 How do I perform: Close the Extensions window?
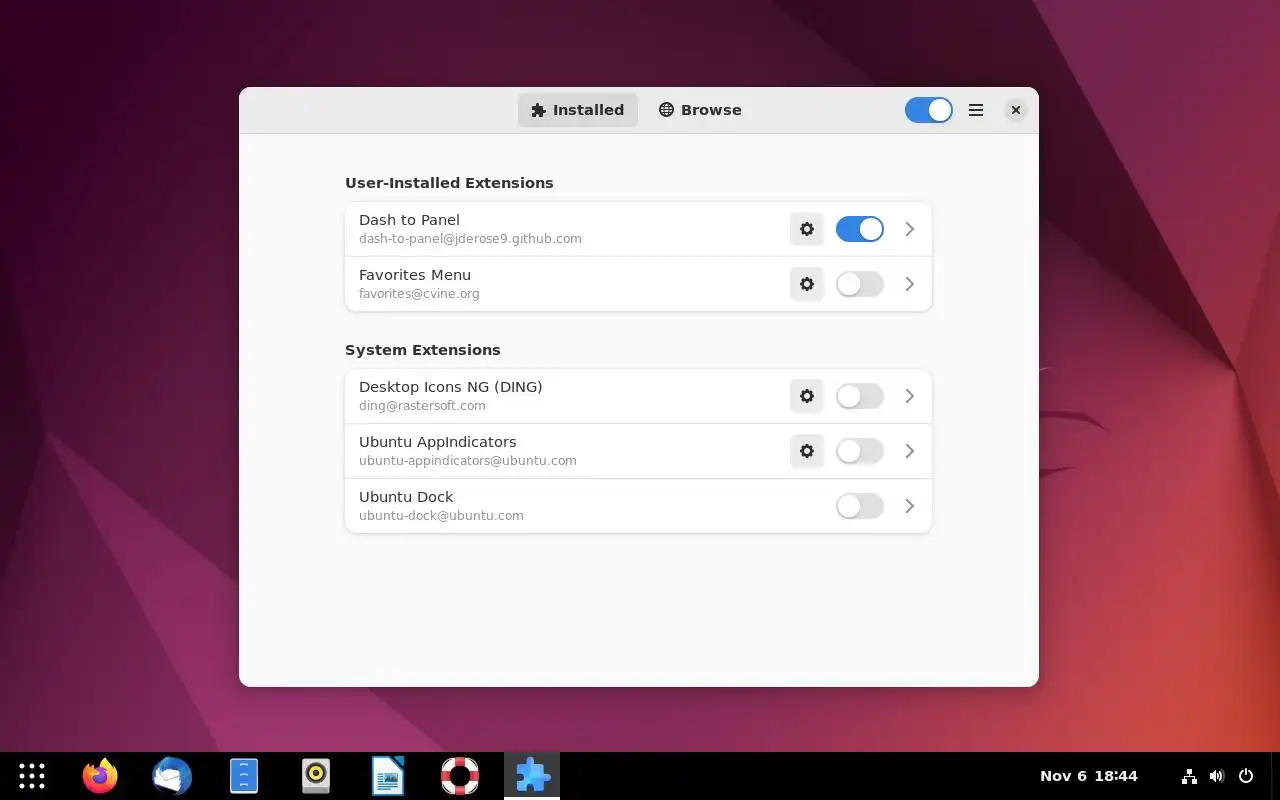click(1015, 110)
